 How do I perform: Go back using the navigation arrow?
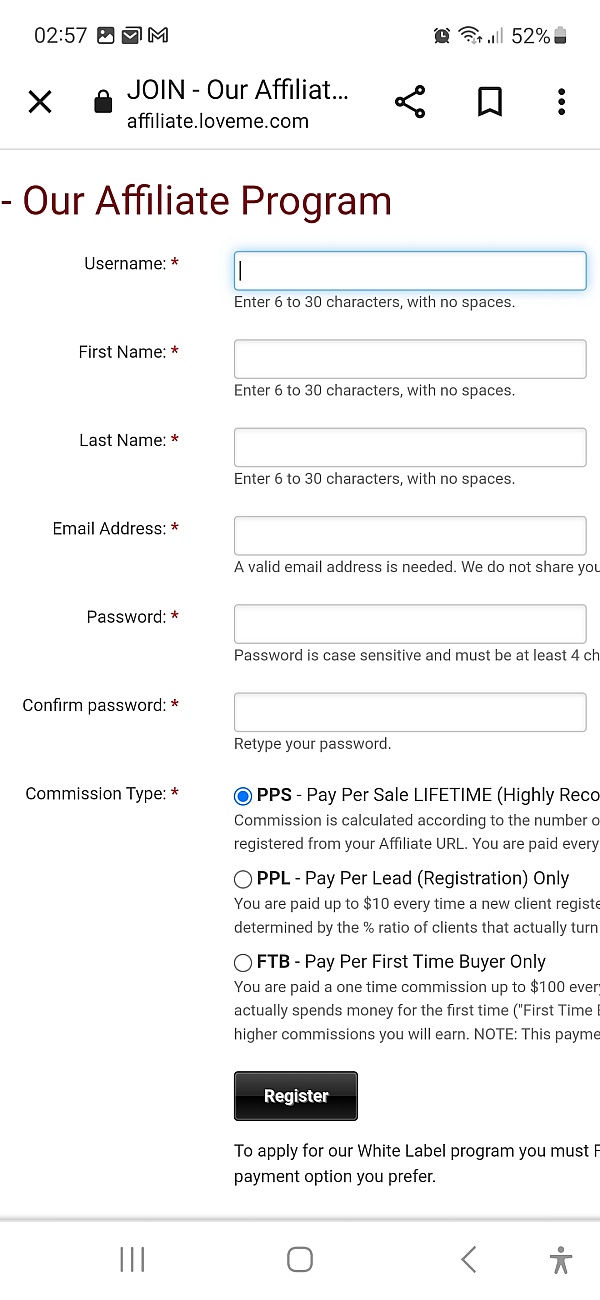click(468, 1259)
